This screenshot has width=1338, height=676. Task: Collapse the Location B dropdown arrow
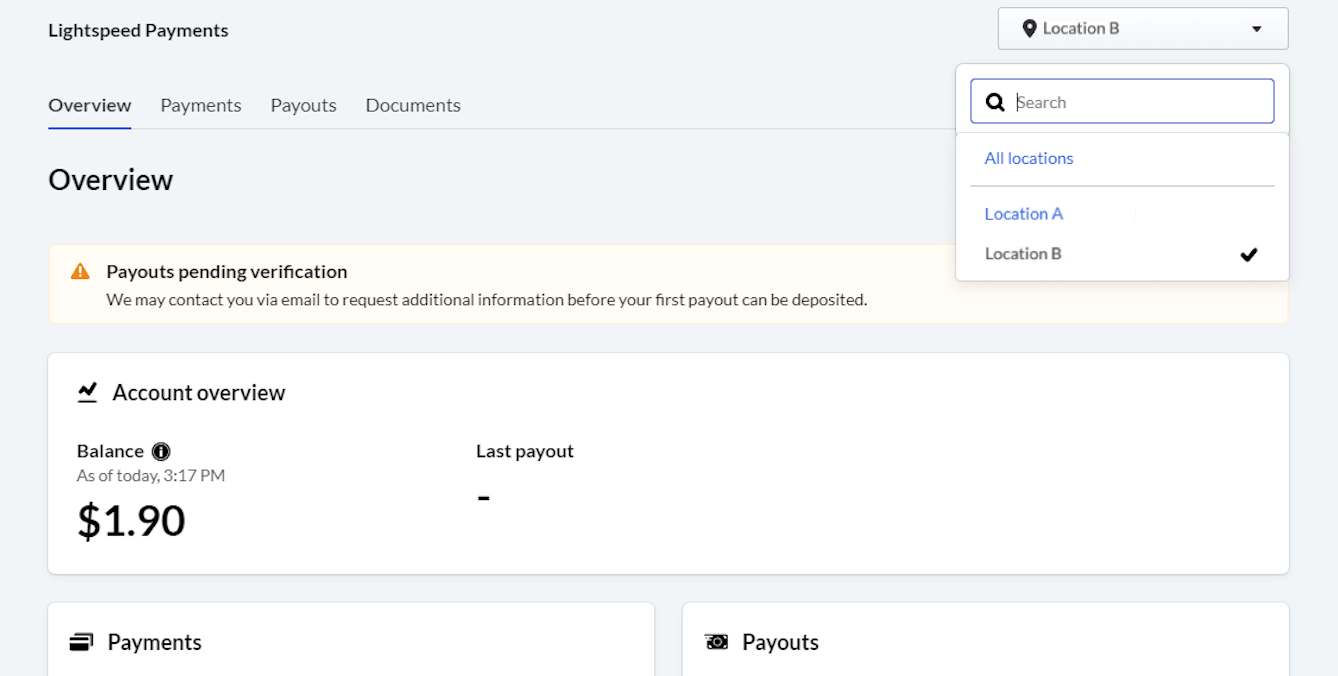coord(1257,29)
